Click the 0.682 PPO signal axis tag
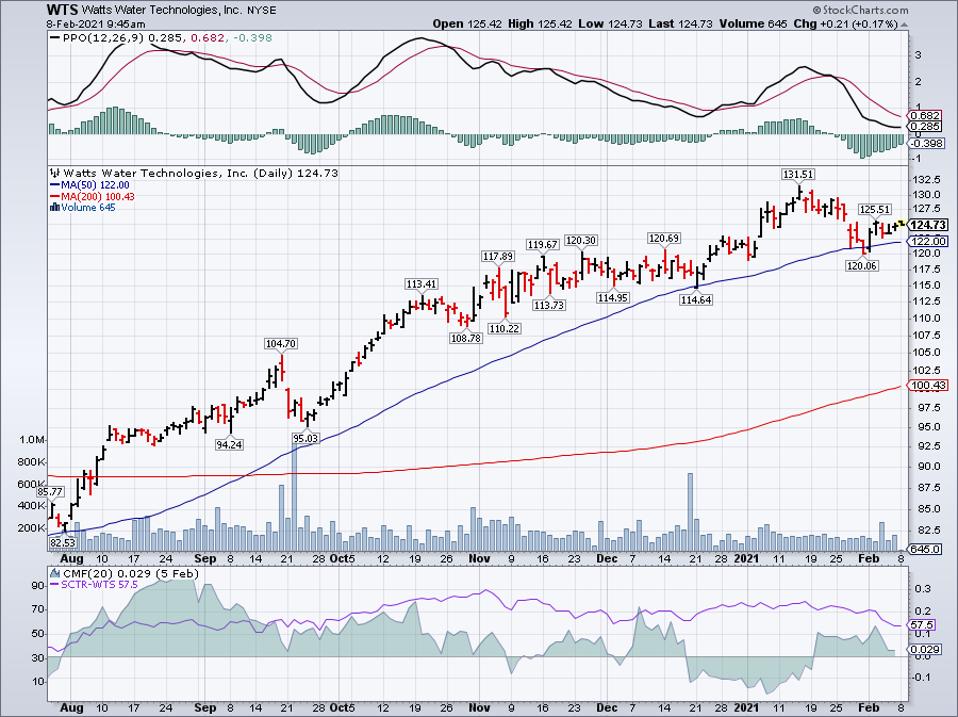Viewport: 958px width, 717px height. (924, 115)
